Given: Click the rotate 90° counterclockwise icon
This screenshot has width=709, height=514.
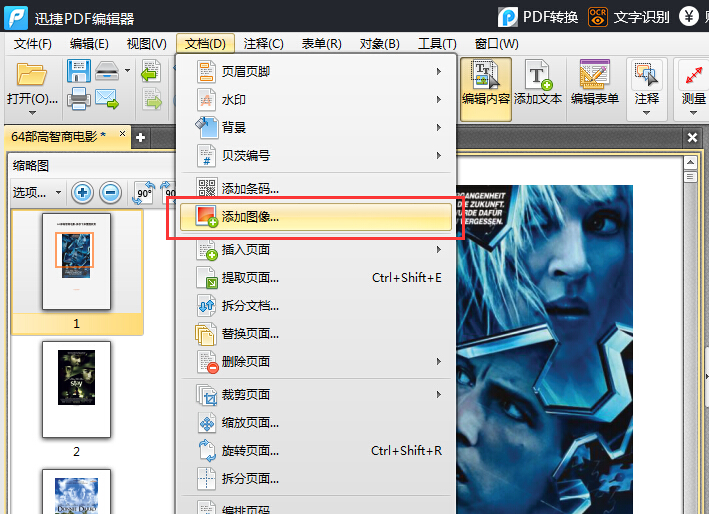Looking at the screenshot, I should 144,193.
